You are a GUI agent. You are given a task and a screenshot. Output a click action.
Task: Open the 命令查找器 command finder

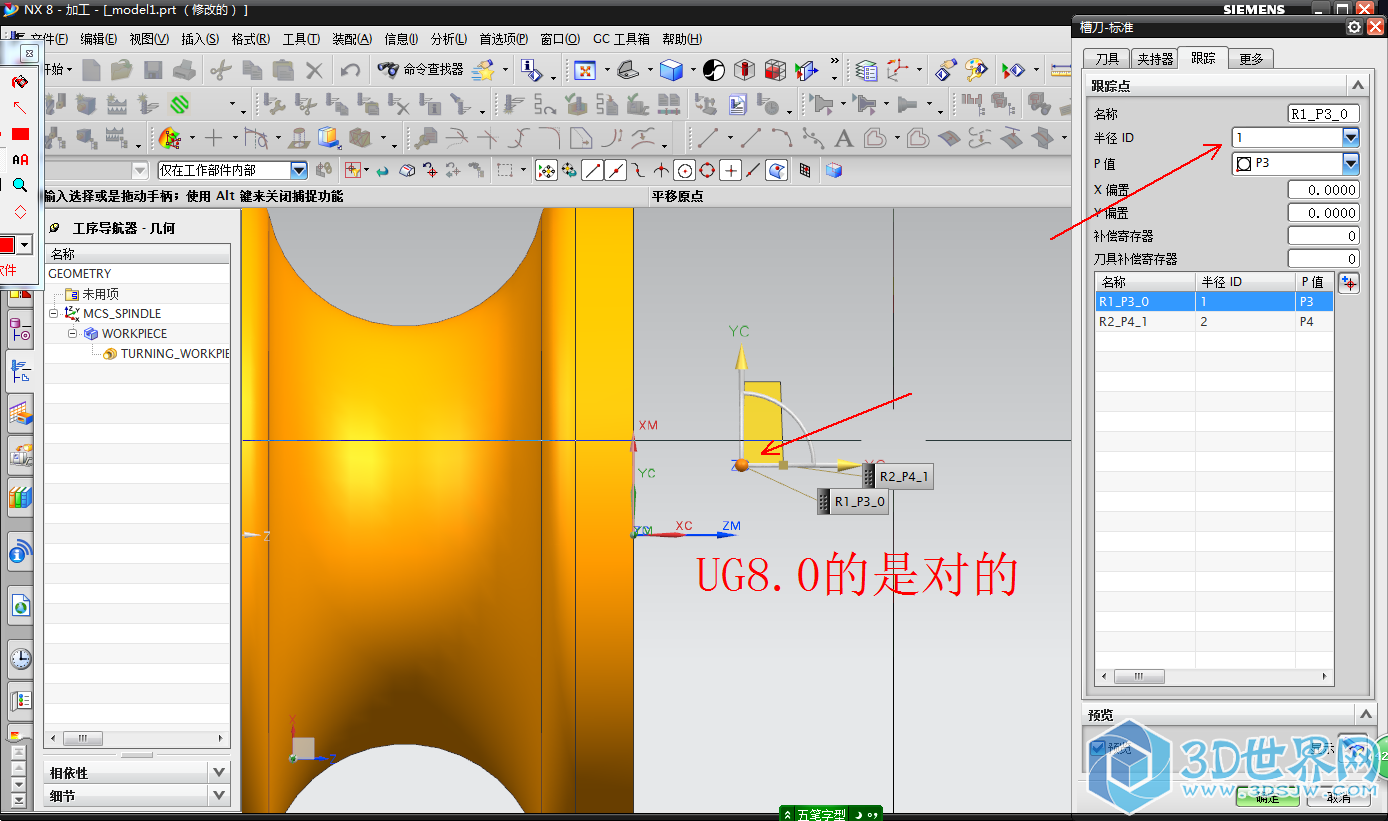[421, 70]
